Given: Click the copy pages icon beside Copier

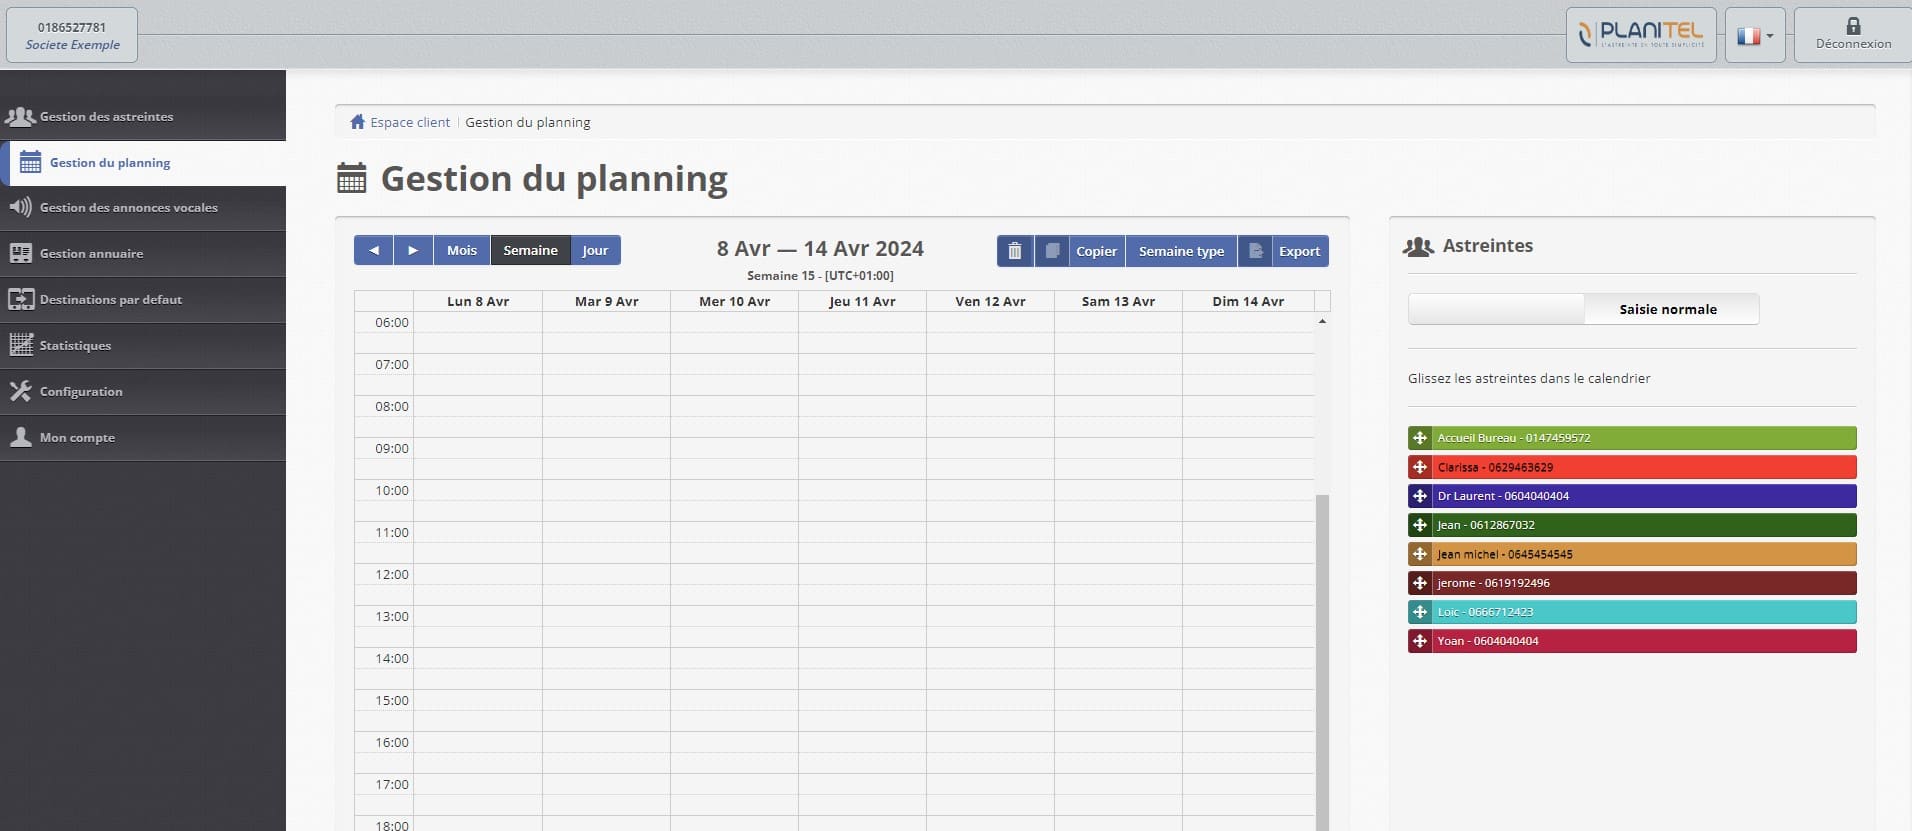Looking at the screenshot, I should click(x=1052, y=251).
